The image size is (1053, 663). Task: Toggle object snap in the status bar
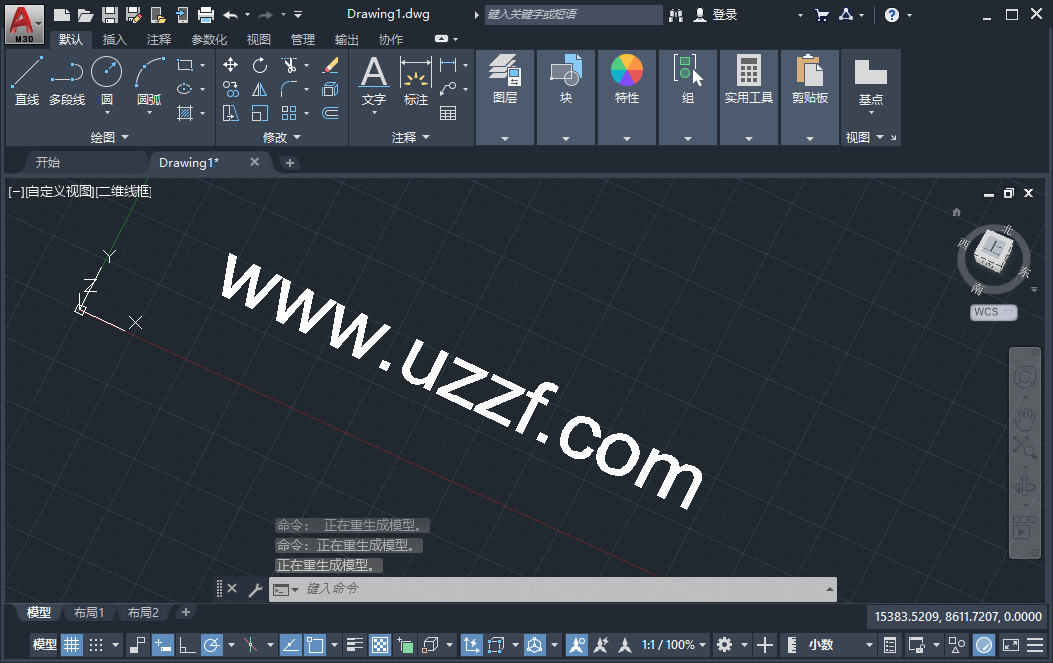313,645
